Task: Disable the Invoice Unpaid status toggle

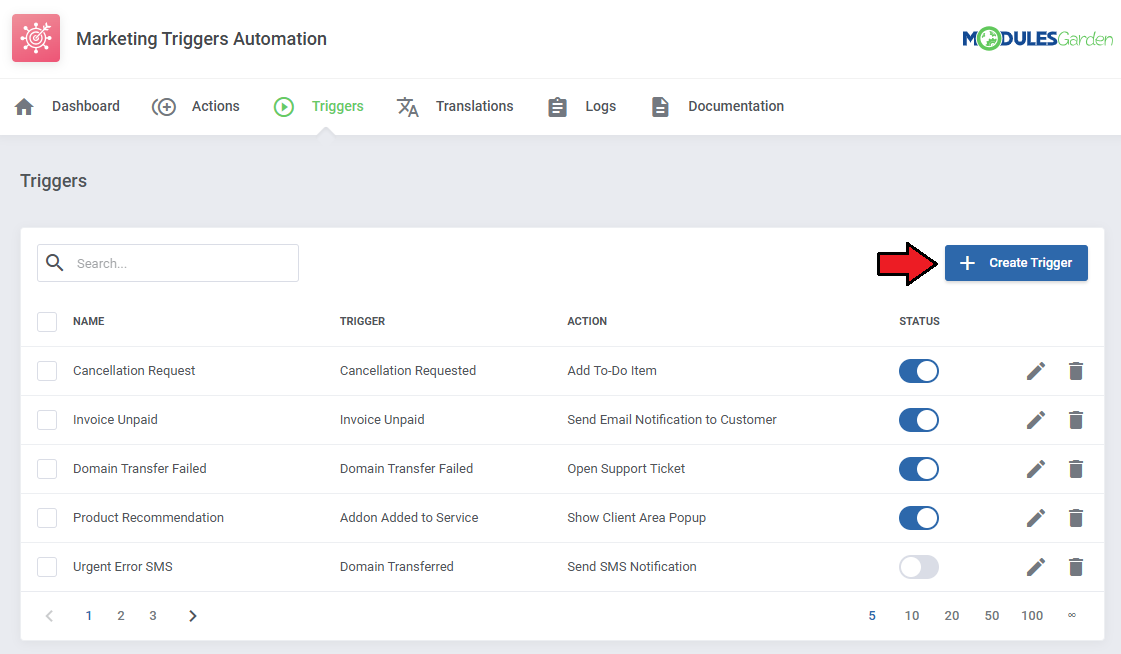Action: (919, 420)
